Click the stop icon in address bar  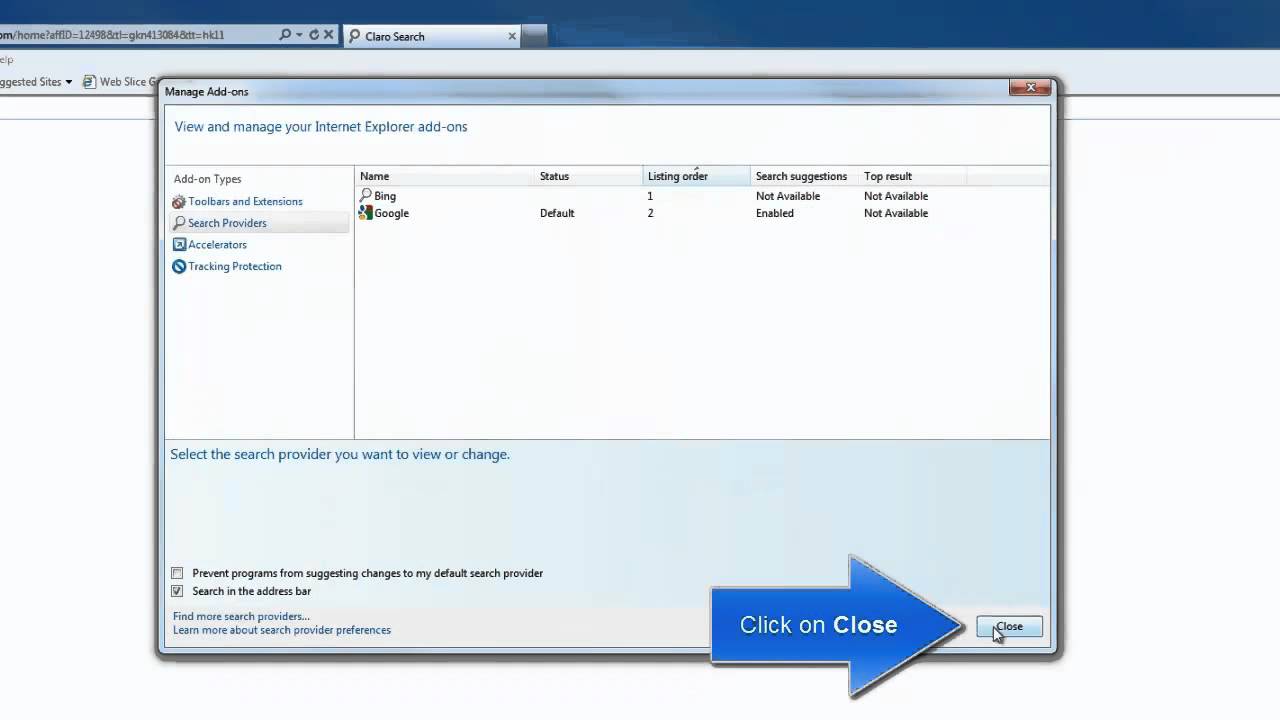click(x=328, y=35)
